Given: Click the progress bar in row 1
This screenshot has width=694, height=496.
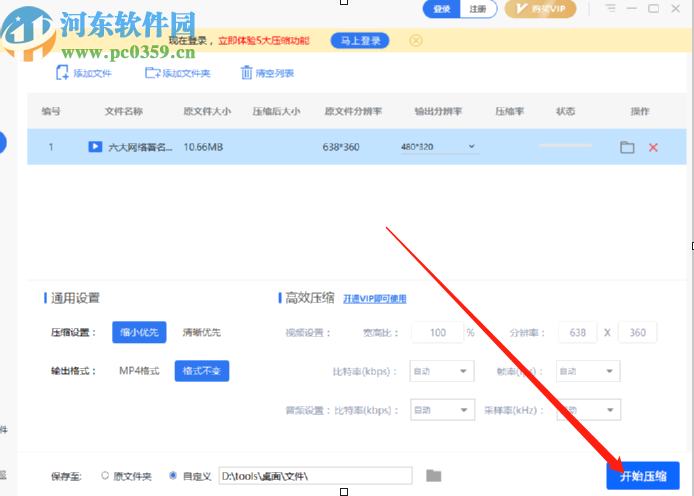Looking at the screenshot, I should pos(565,145).
